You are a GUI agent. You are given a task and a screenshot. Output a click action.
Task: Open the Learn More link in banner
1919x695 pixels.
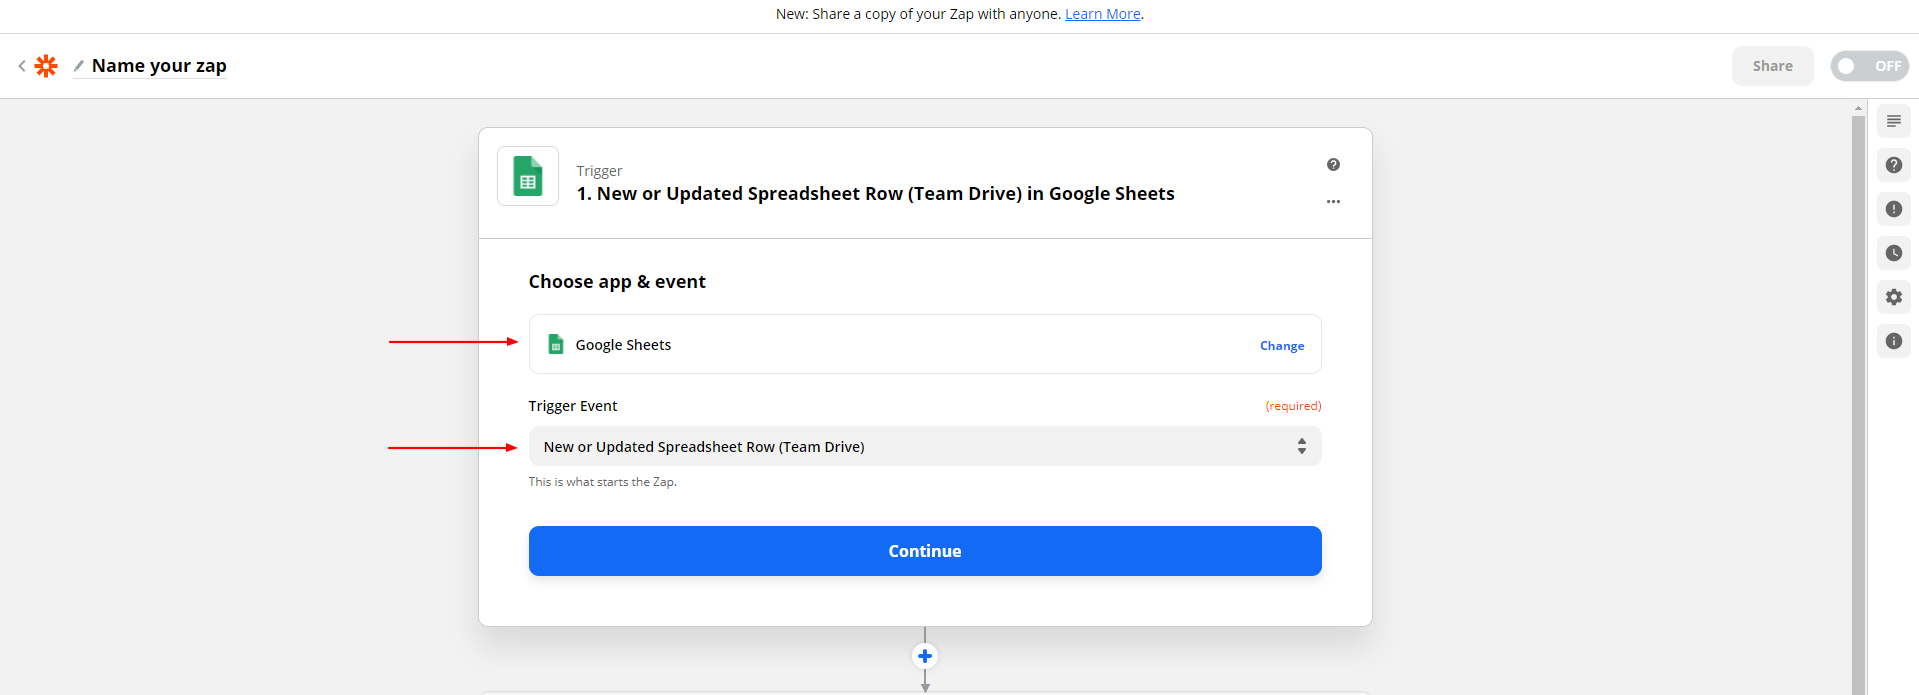tap(1103, 14)
